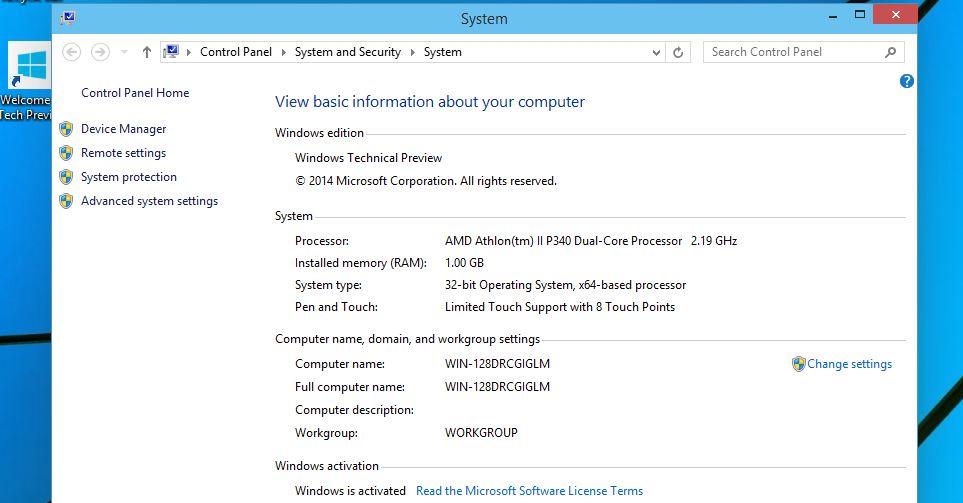
Task: Click the Limited Touch Support value
Action: pyautogui.click(x=560, y=307)
